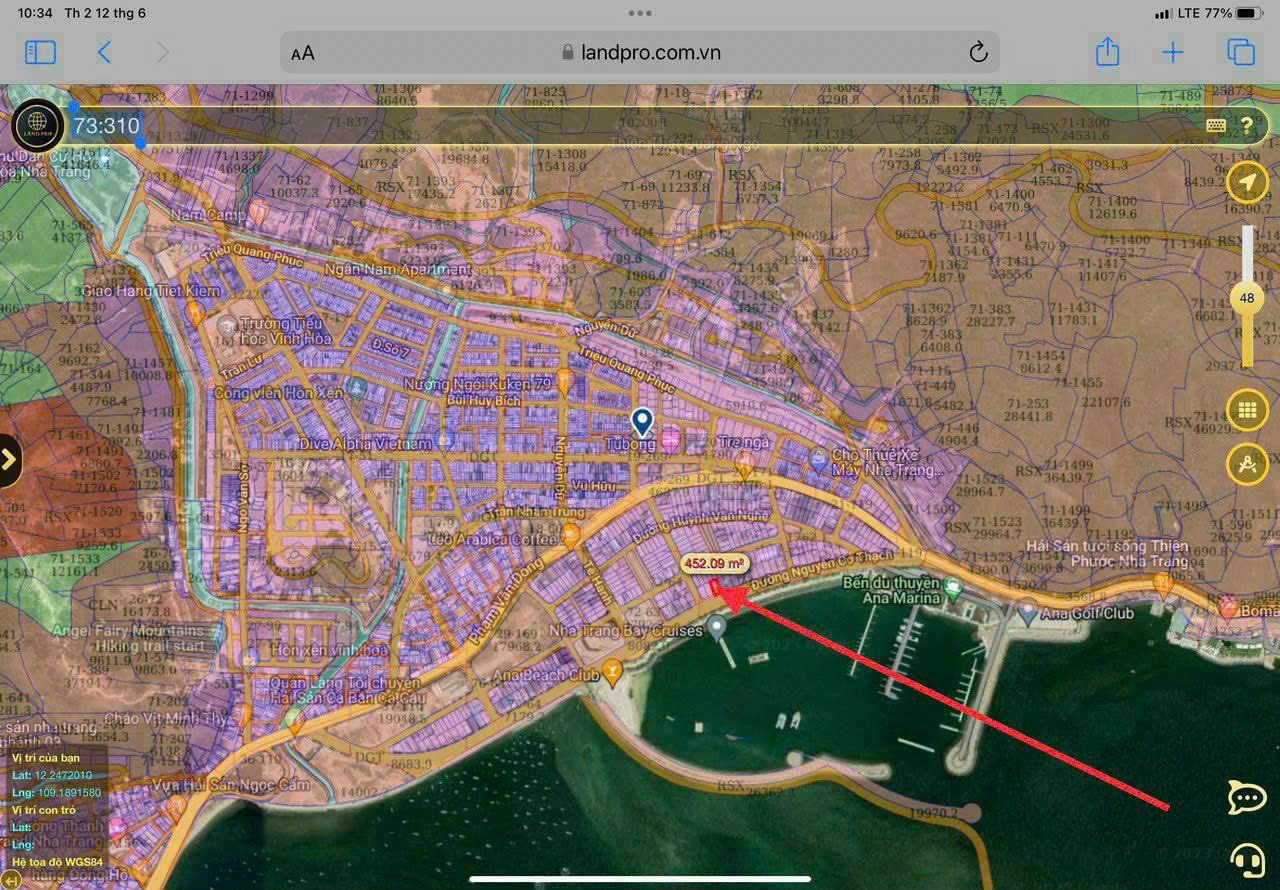
Task: Open a new Safari tab
Action: [1172, 52]
